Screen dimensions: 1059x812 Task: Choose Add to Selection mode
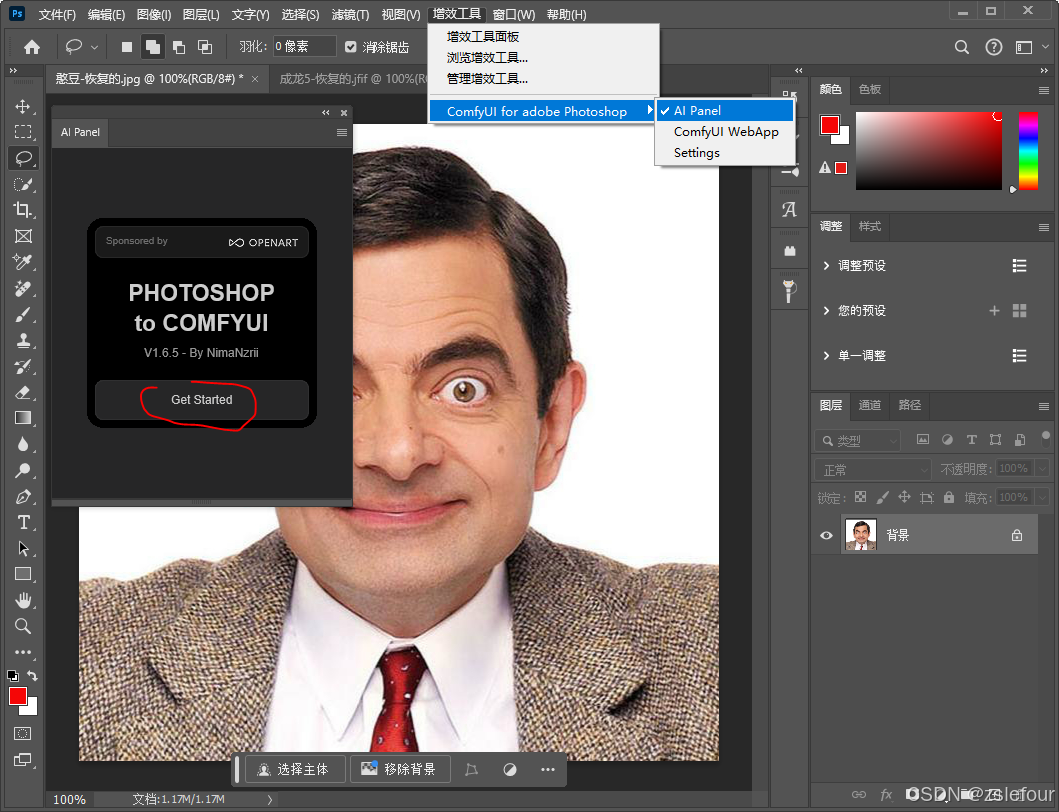[x=153, y=47]
